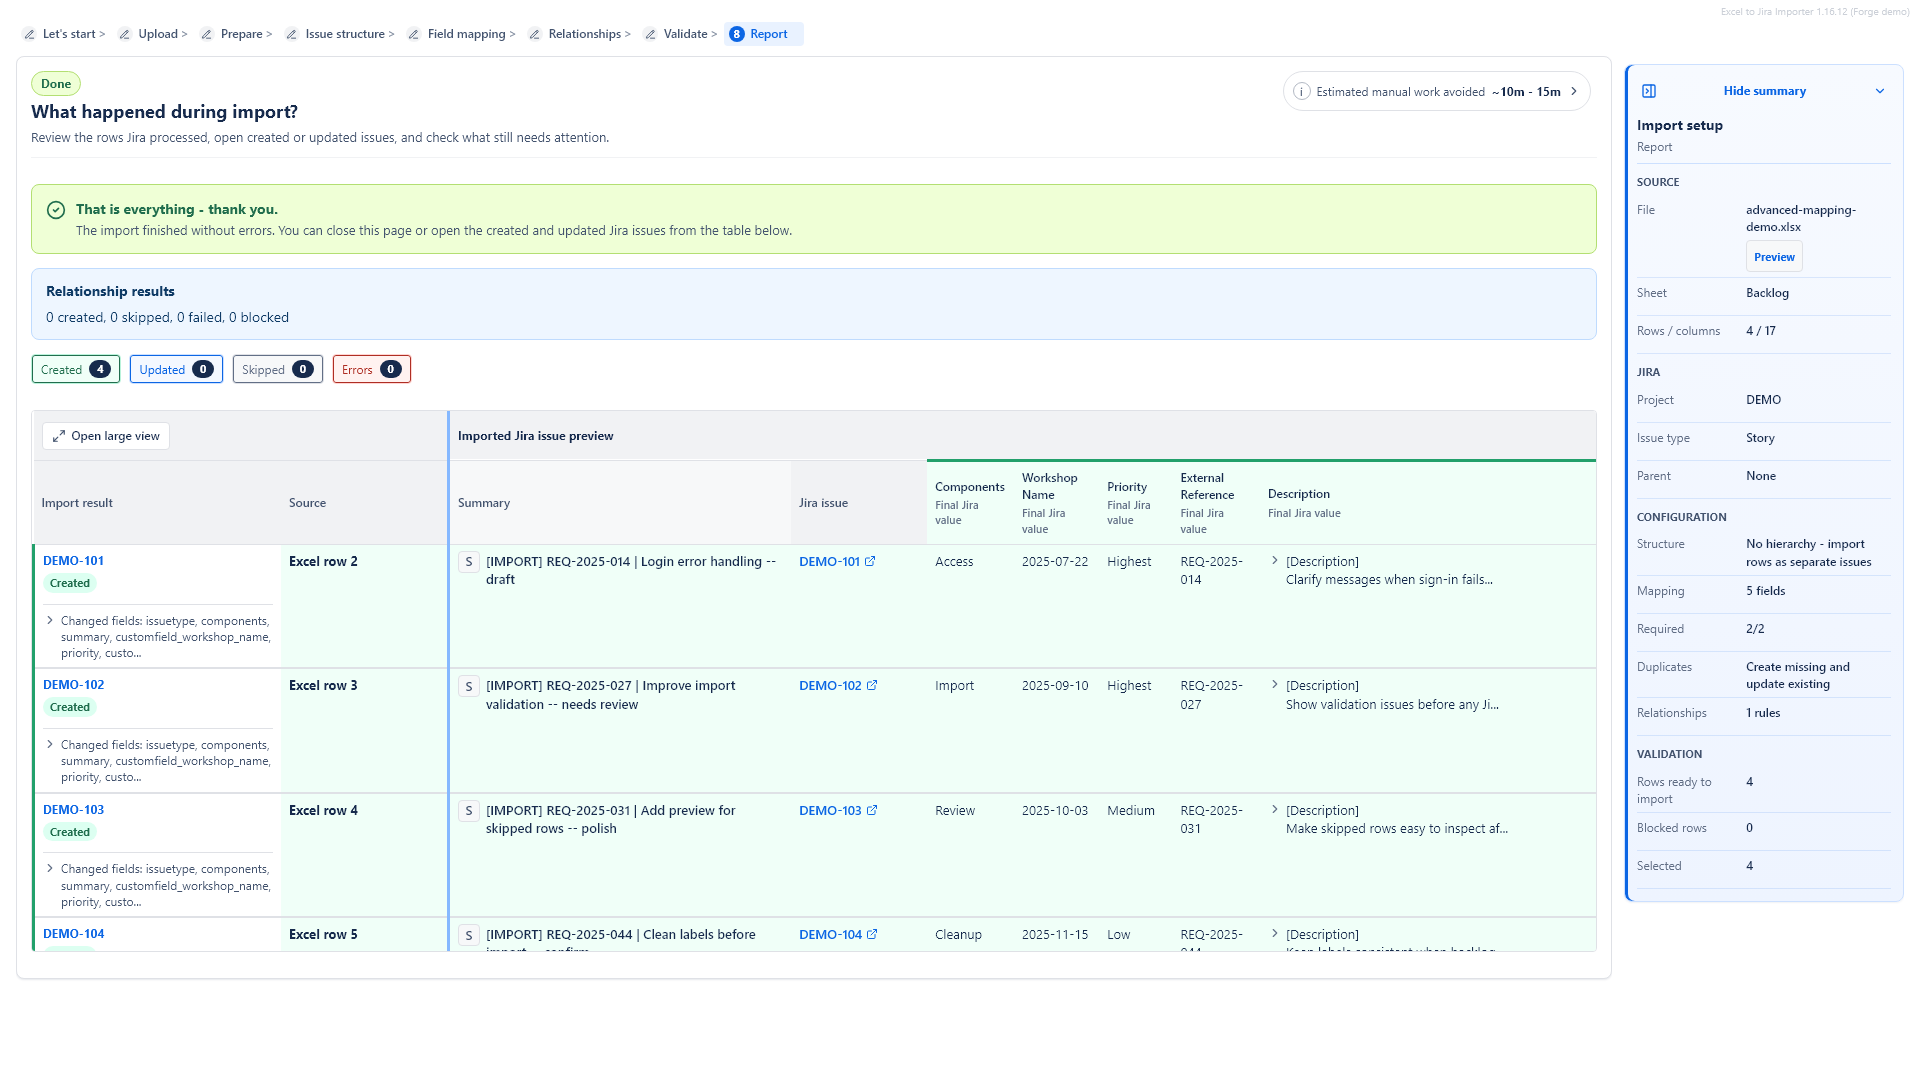Viewport: 1920px width, 1080px height.
Task: Expand the Description of DEMO-102 row
Action: (1275, 685)
